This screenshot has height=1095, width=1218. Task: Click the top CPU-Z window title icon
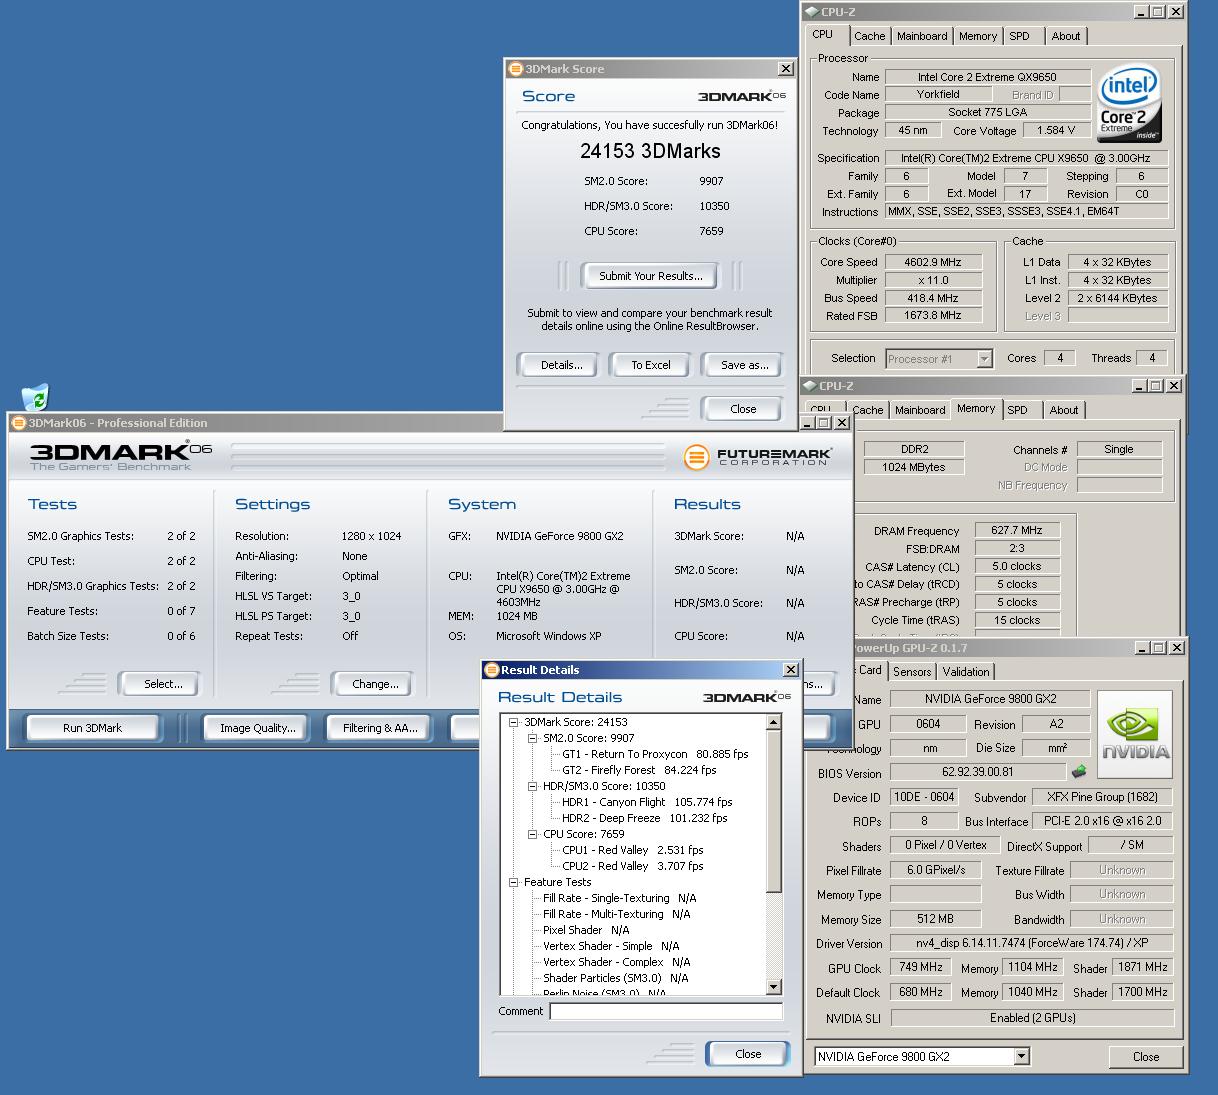pyautogui.click(x=812, y=12)
